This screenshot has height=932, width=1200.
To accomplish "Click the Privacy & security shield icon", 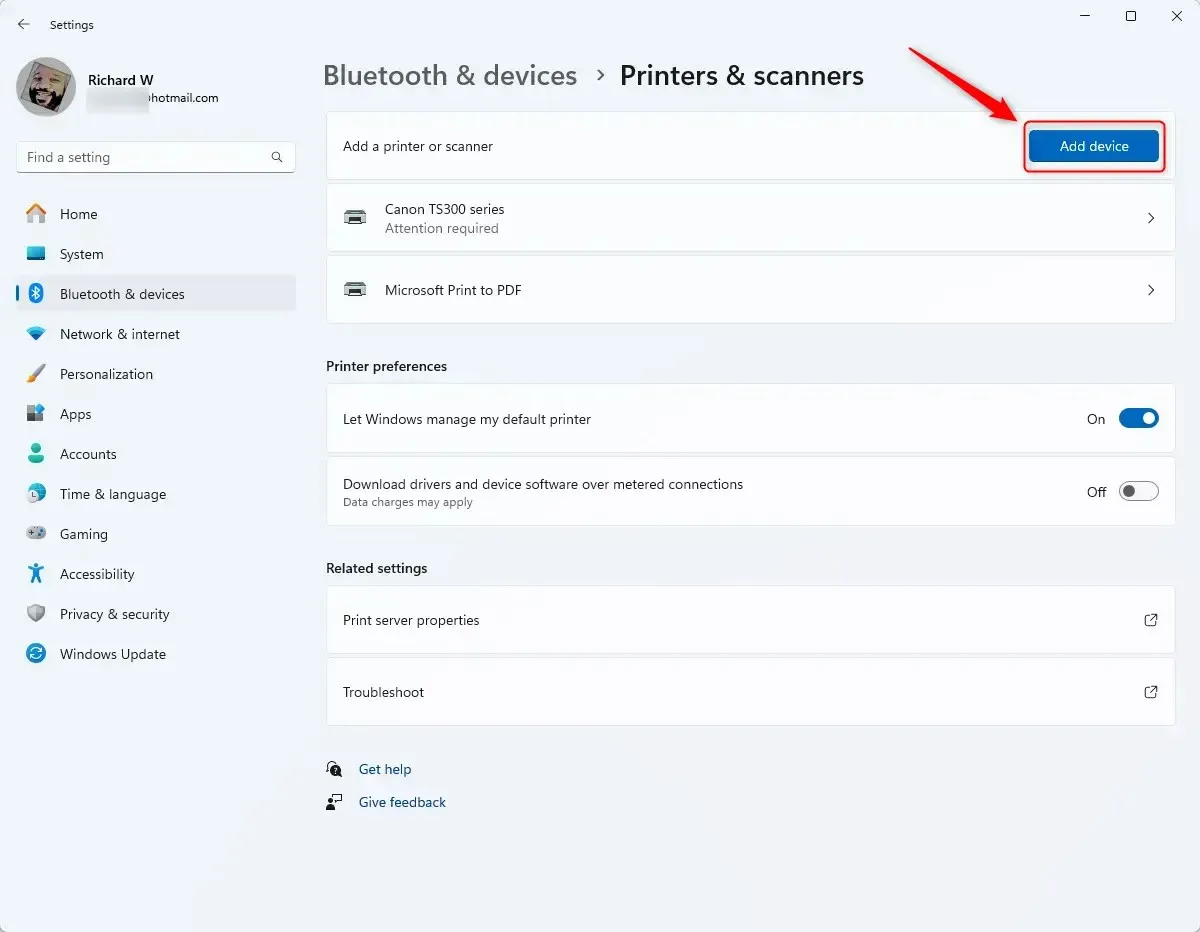I will pos(36,614).
